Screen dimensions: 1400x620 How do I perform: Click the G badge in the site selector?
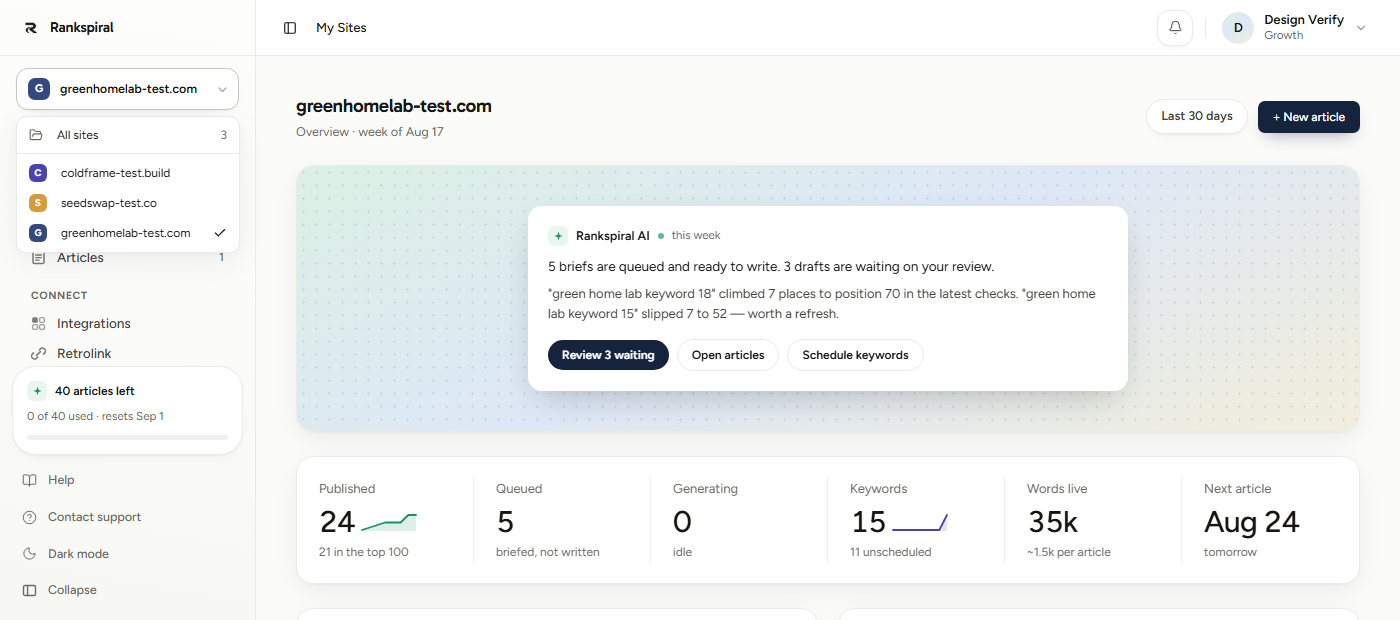pos(38,89)
